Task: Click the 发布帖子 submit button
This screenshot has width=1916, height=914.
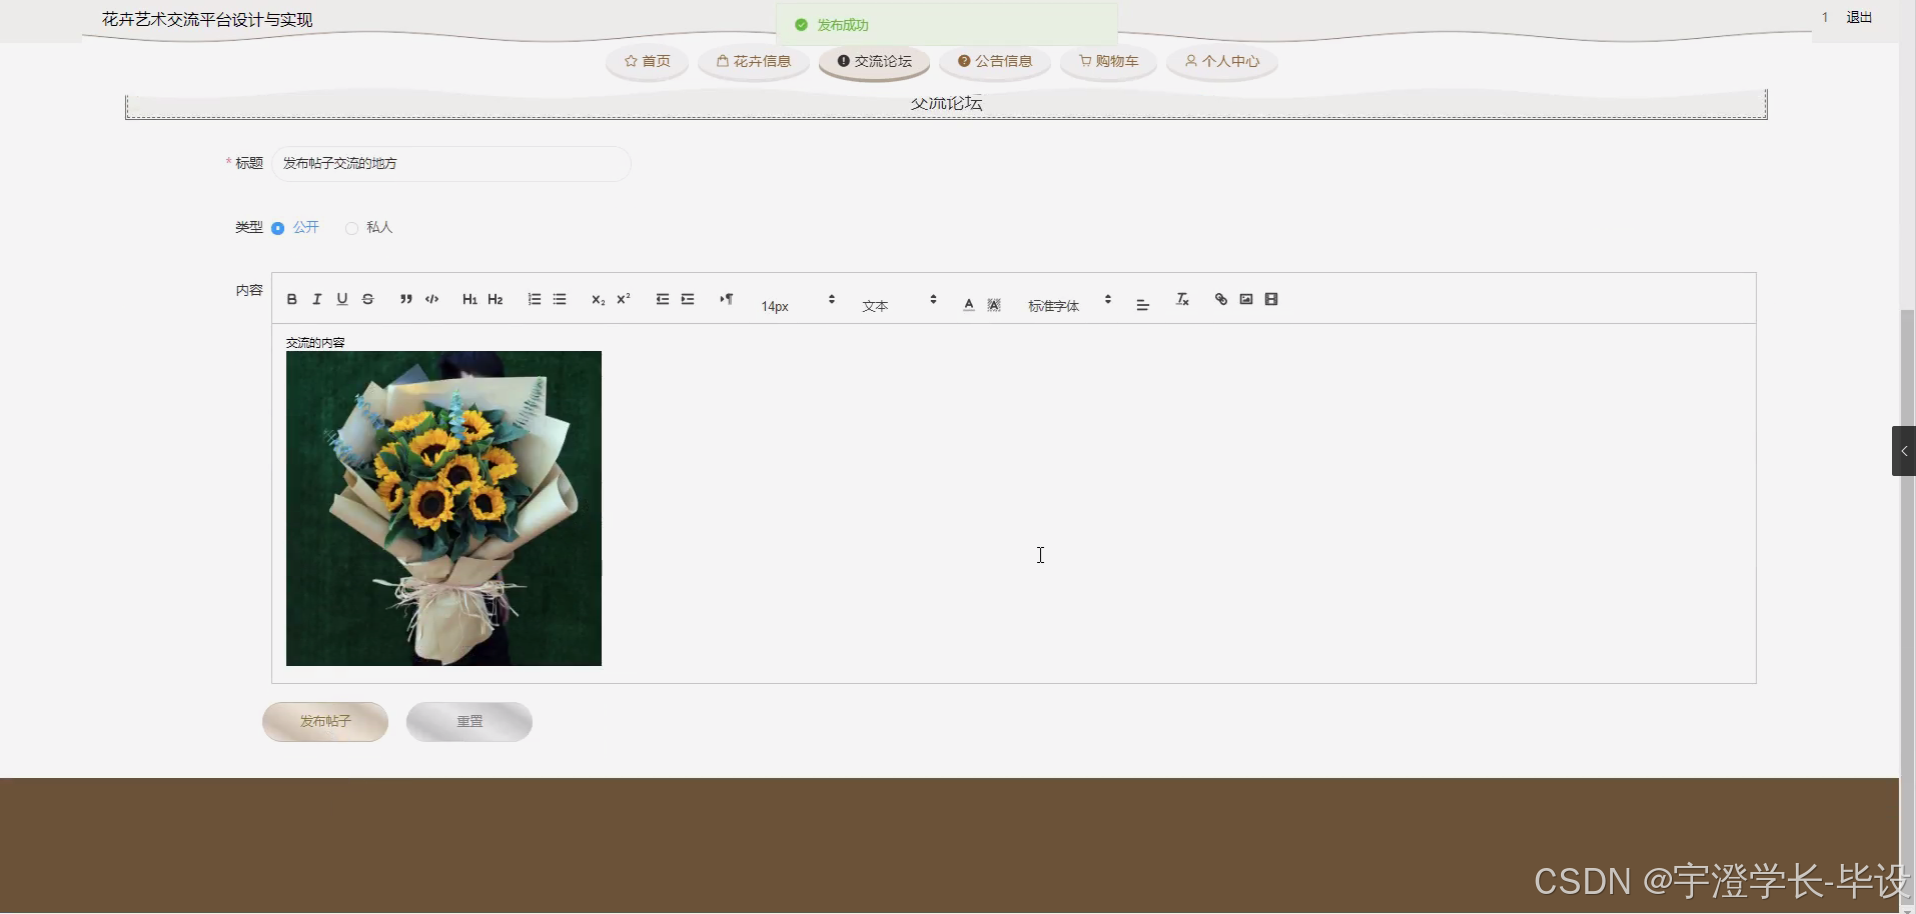Action: point(324,721)
